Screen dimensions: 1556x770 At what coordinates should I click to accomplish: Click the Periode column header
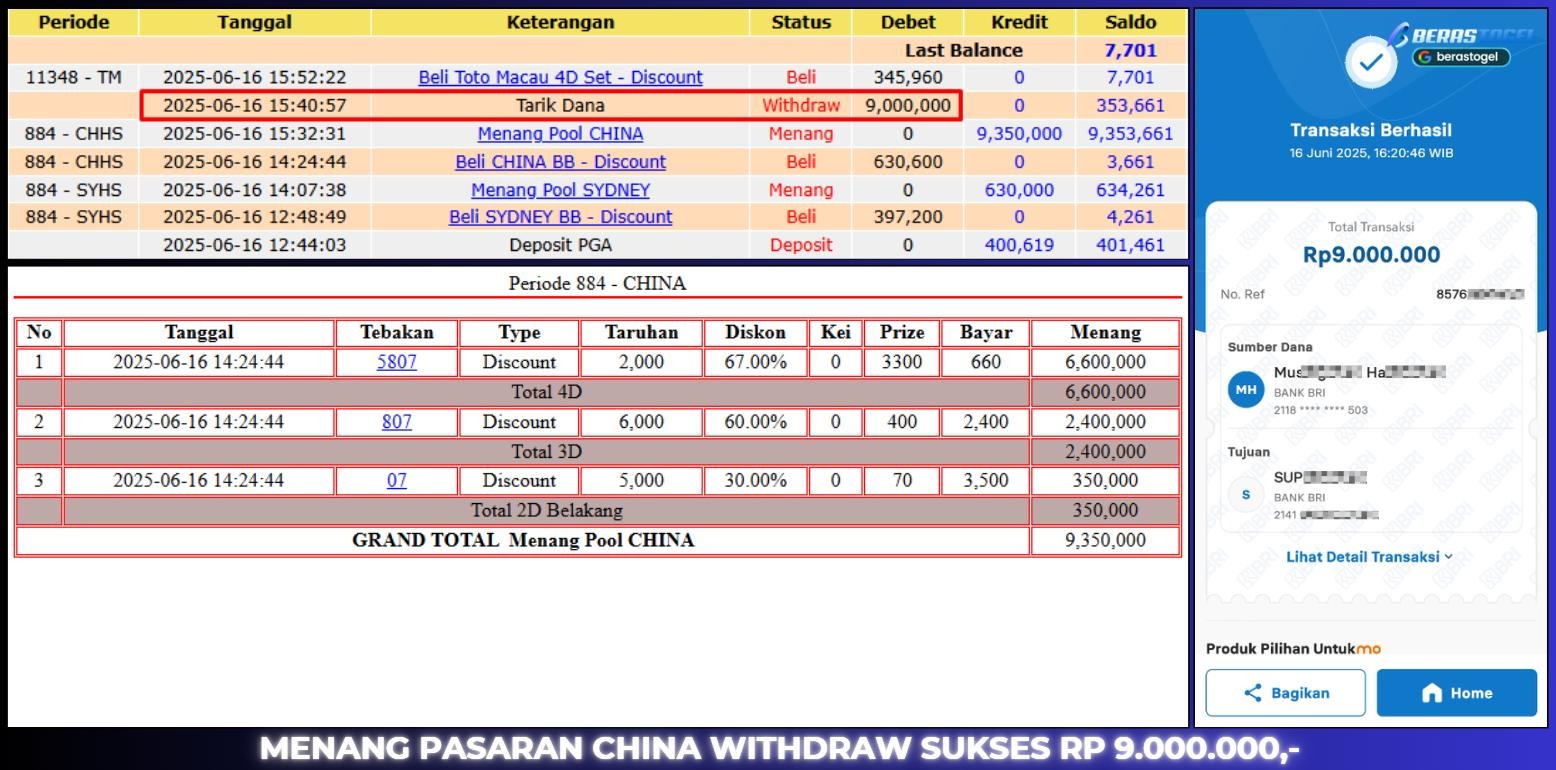(x=74, y=22)
